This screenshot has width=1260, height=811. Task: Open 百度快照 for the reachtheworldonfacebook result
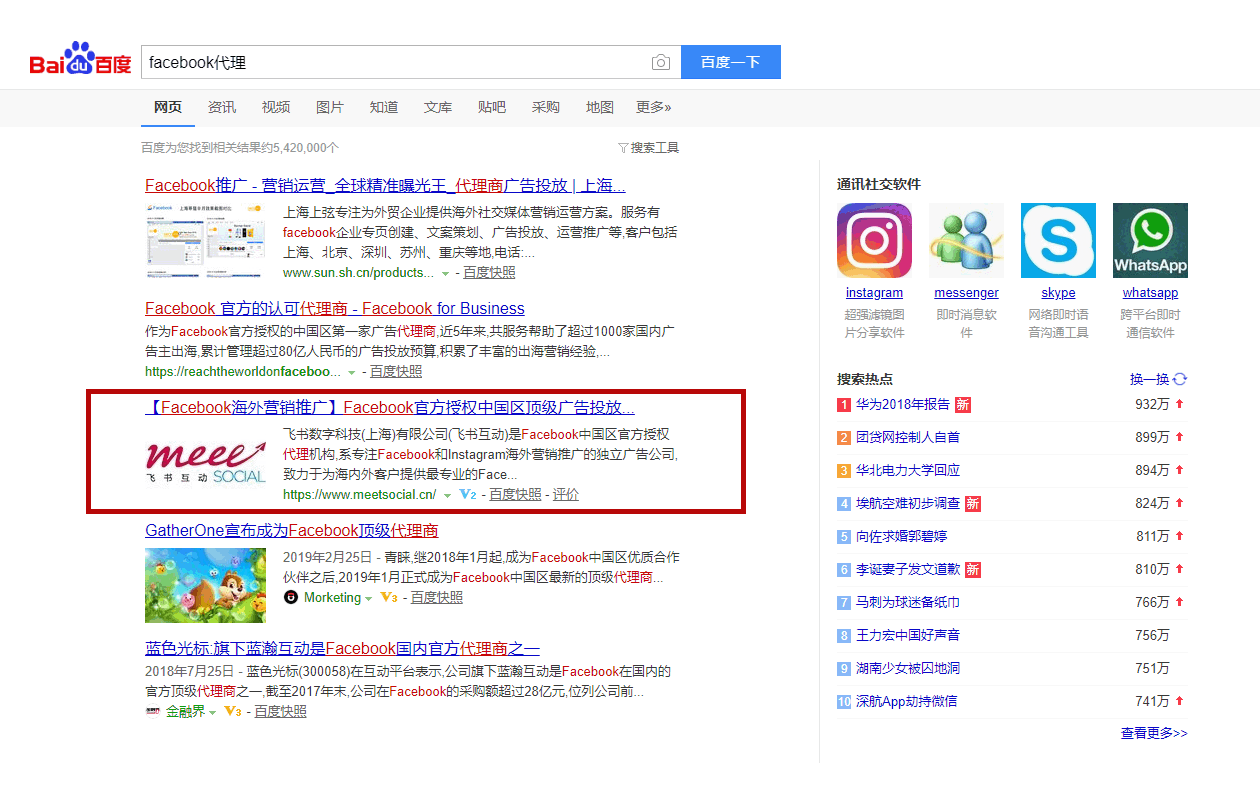pyautogui.click(x=396, y=372)
